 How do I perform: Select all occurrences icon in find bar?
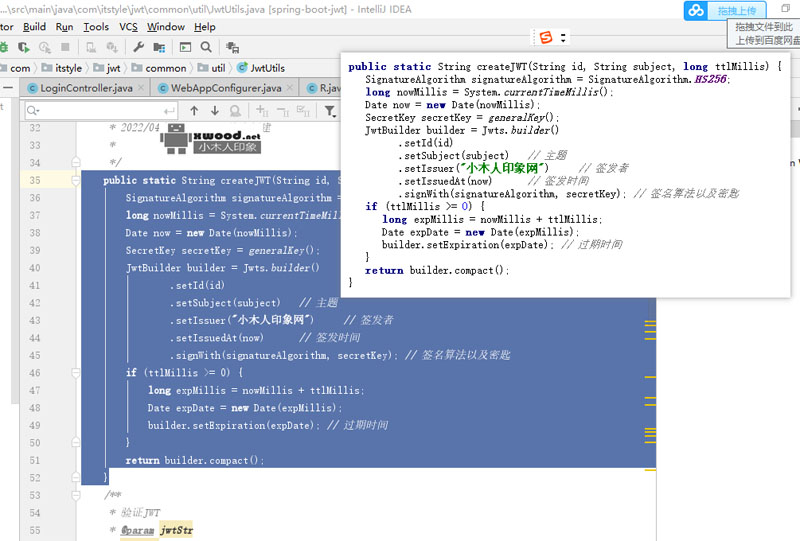pyautogui.click(x=303, y=111)
